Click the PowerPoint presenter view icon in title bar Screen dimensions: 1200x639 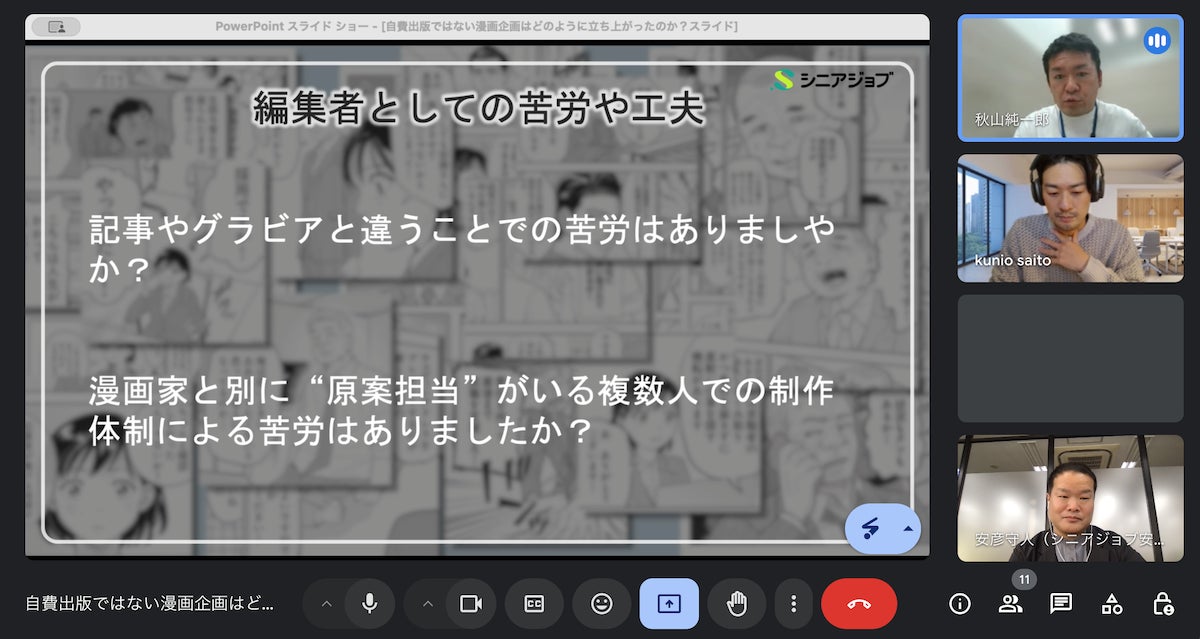coord(56,27)
